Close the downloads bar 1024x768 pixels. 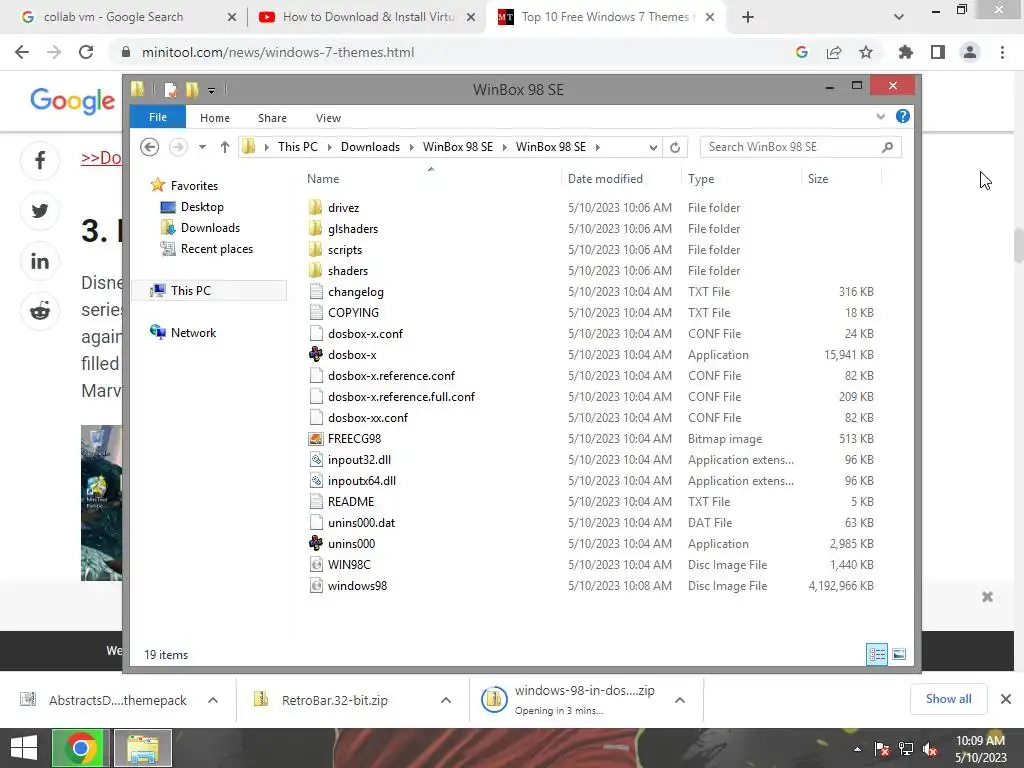click(x=1006, y=699)
